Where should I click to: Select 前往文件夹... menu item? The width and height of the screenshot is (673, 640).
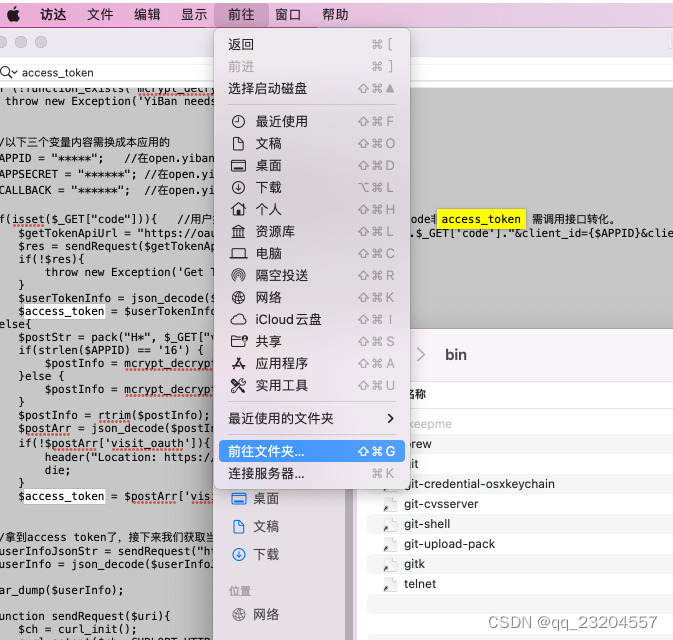[312, 452]
